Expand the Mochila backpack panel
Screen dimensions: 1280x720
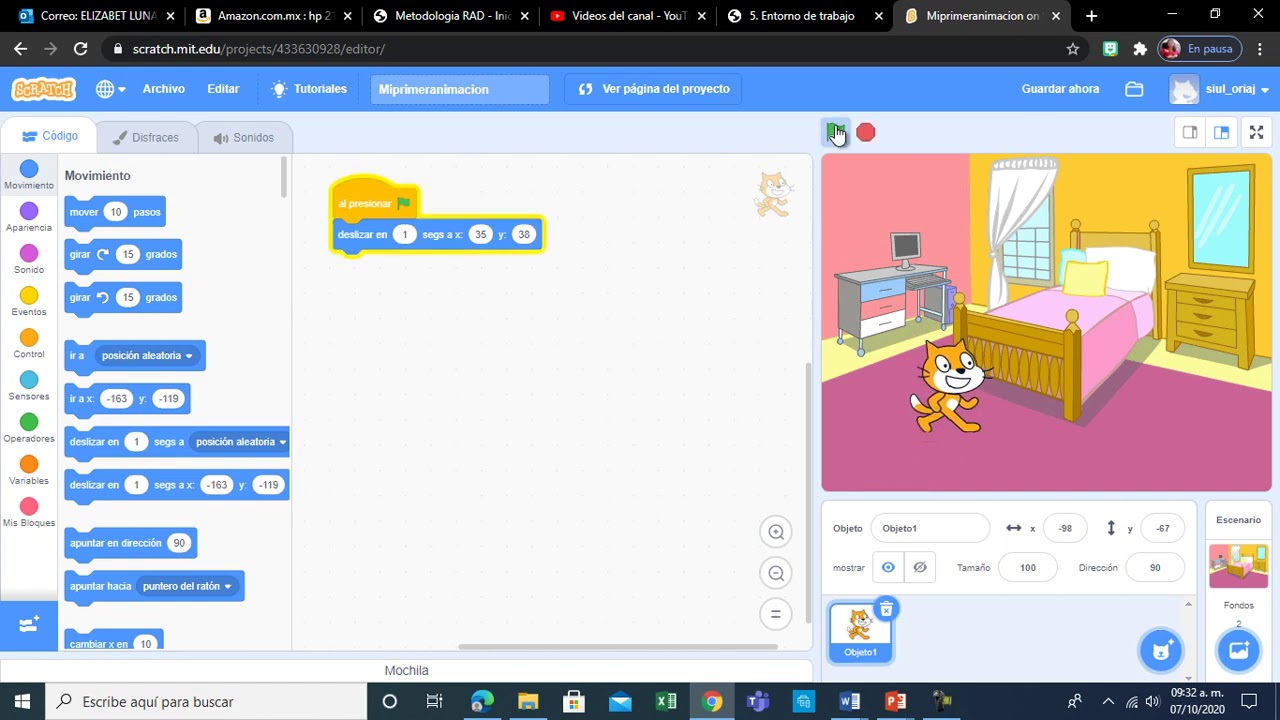(406, 670)
